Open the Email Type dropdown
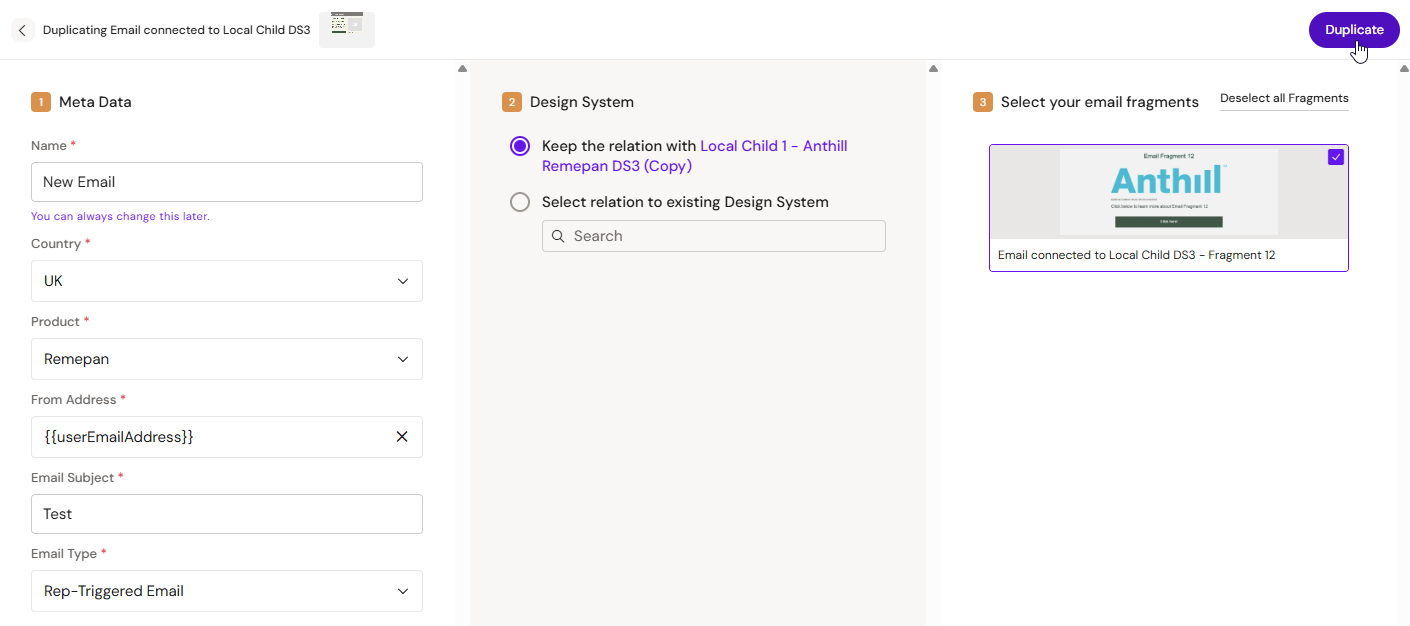This screenshot has height=626, width=1410. coord(227,591)
